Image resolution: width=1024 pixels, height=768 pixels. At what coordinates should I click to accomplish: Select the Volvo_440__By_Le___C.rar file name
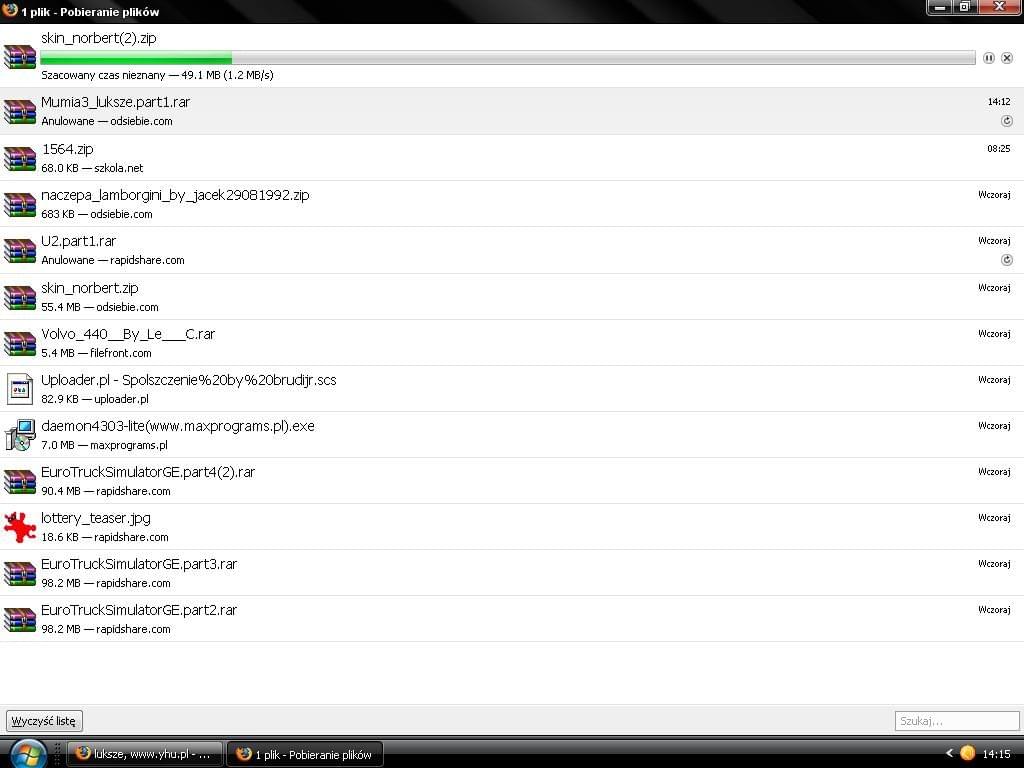128,334
